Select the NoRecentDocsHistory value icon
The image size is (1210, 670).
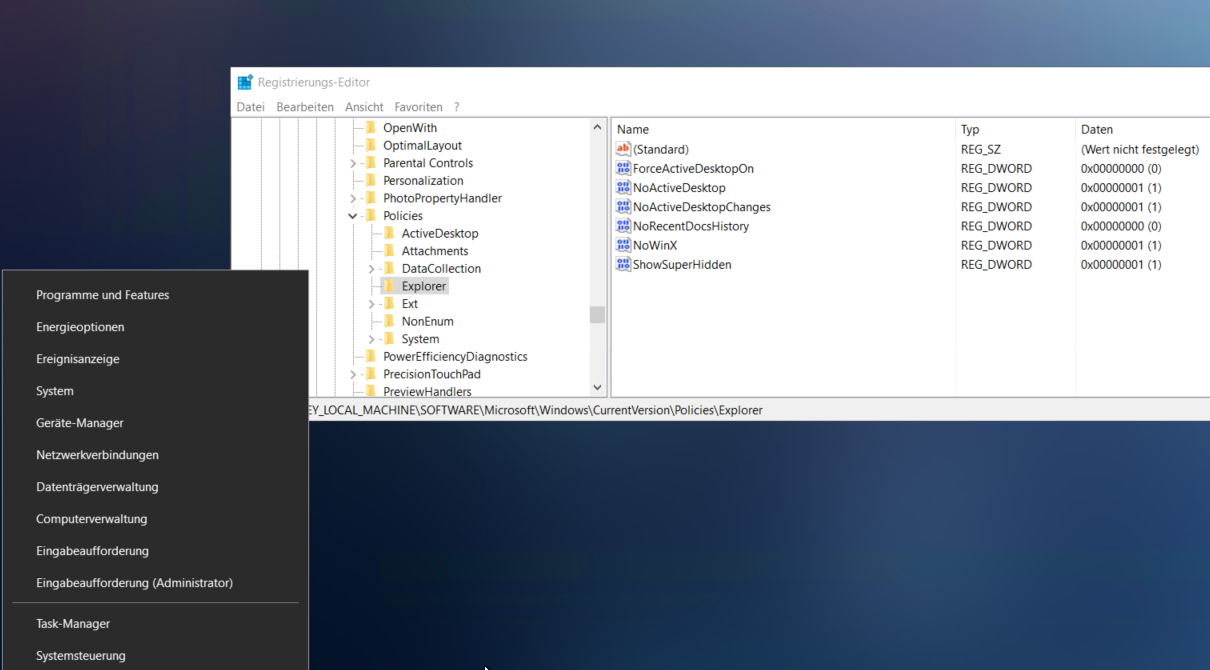tap(623, 226)
